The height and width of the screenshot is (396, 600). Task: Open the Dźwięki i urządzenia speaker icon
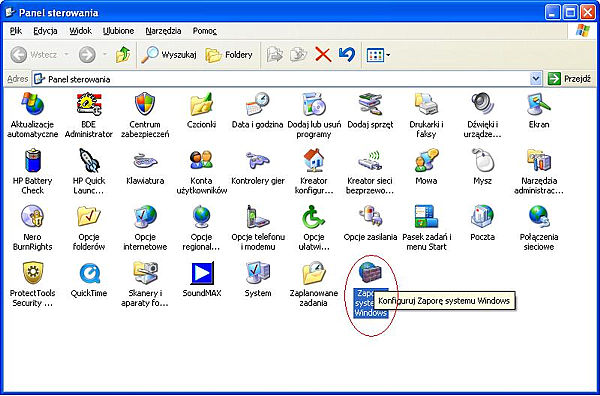(482, 104)
